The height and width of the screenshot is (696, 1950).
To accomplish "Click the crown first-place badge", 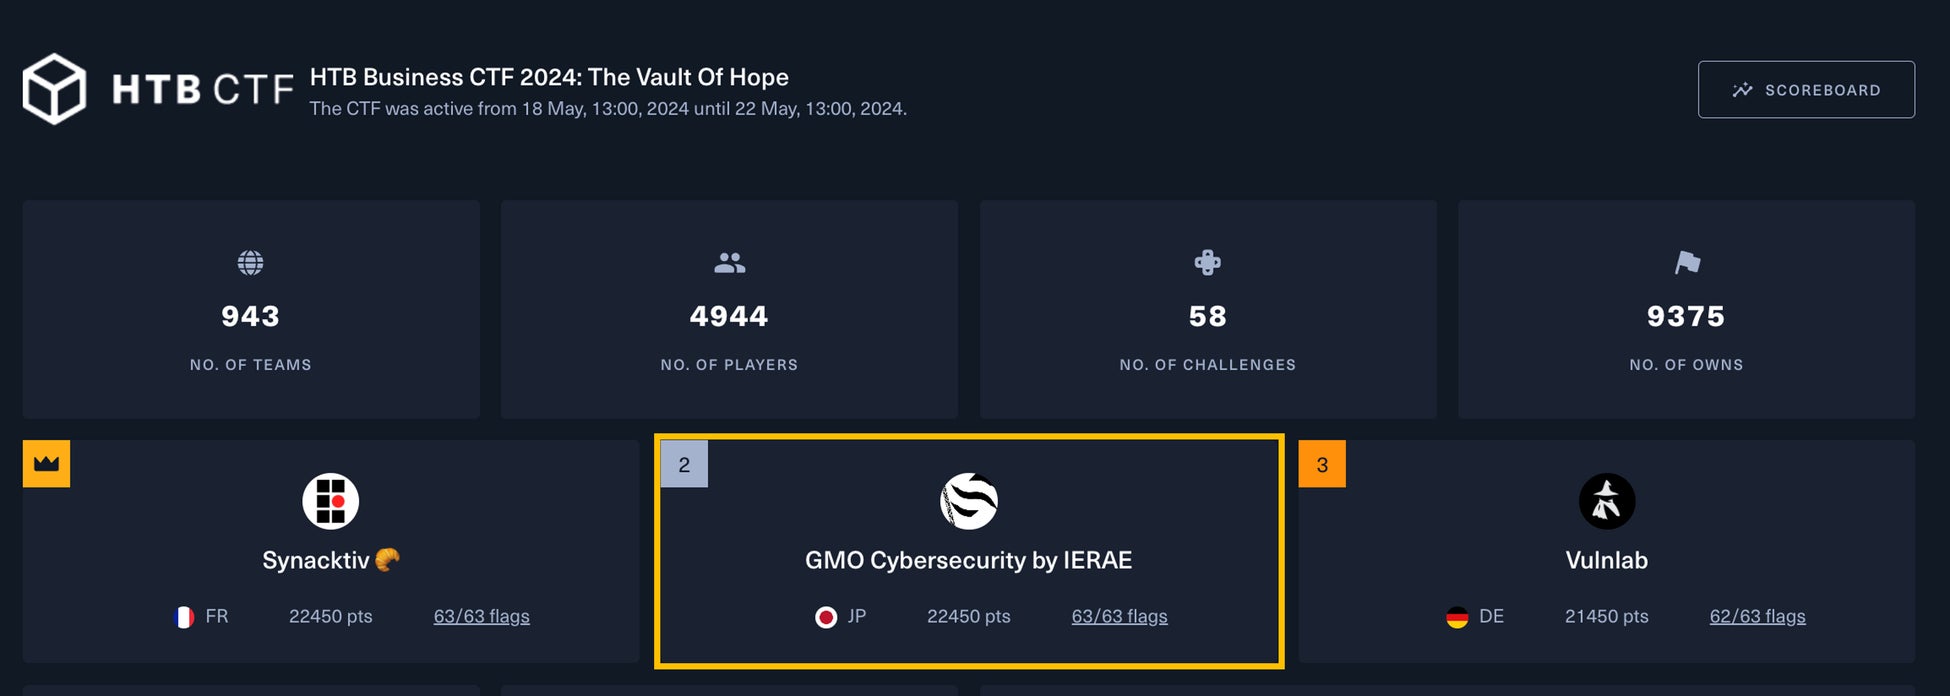I will pos(46,464).
